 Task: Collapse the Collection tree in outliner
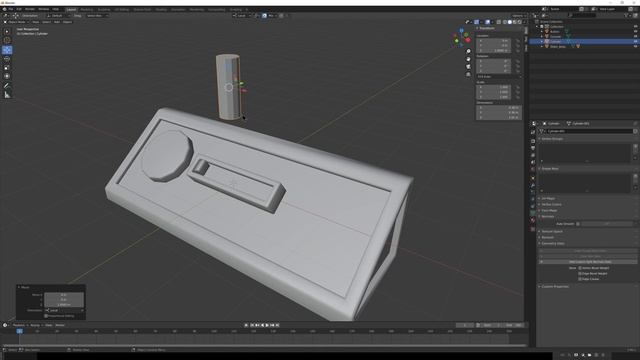(x=537, y=27)
